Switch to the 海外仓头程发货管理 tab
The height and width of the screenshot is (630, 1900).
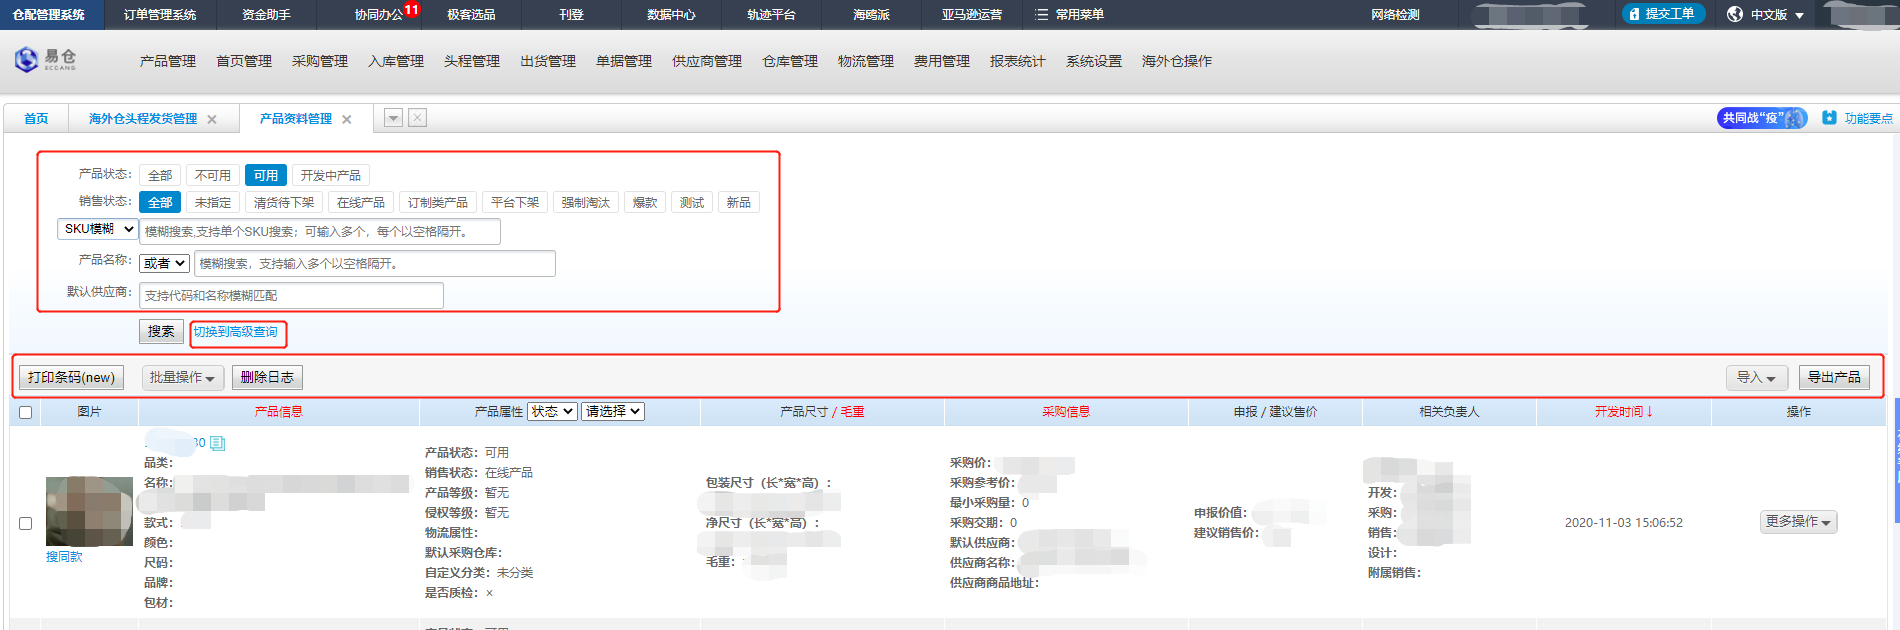[x=143, y=118]
